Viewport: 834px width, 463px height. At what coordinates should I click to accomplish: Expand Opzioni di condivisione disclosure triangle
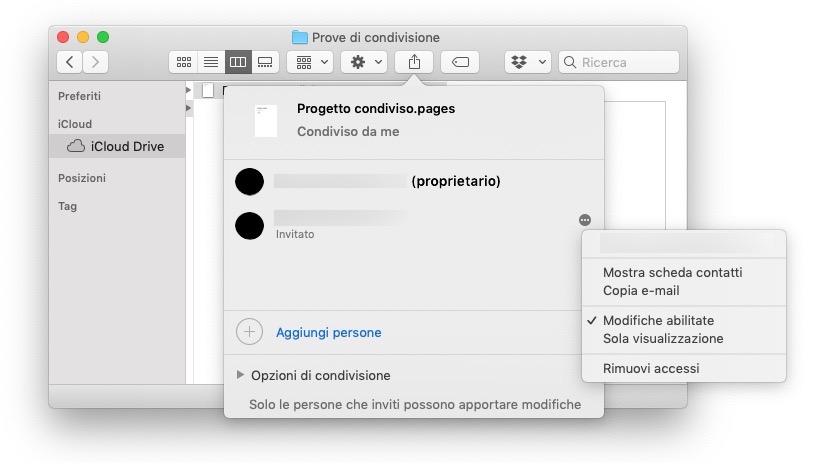(x=240, y=375)
